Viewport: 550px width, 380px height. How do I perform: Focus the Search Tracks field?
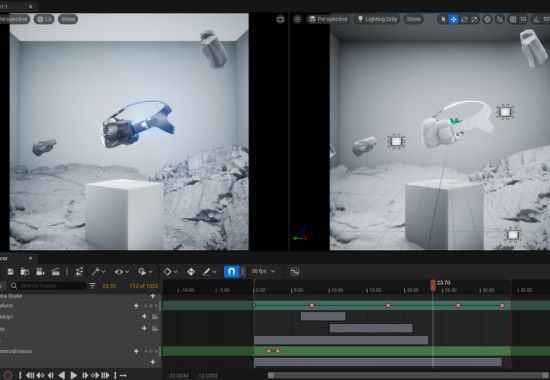pos(48,286)
